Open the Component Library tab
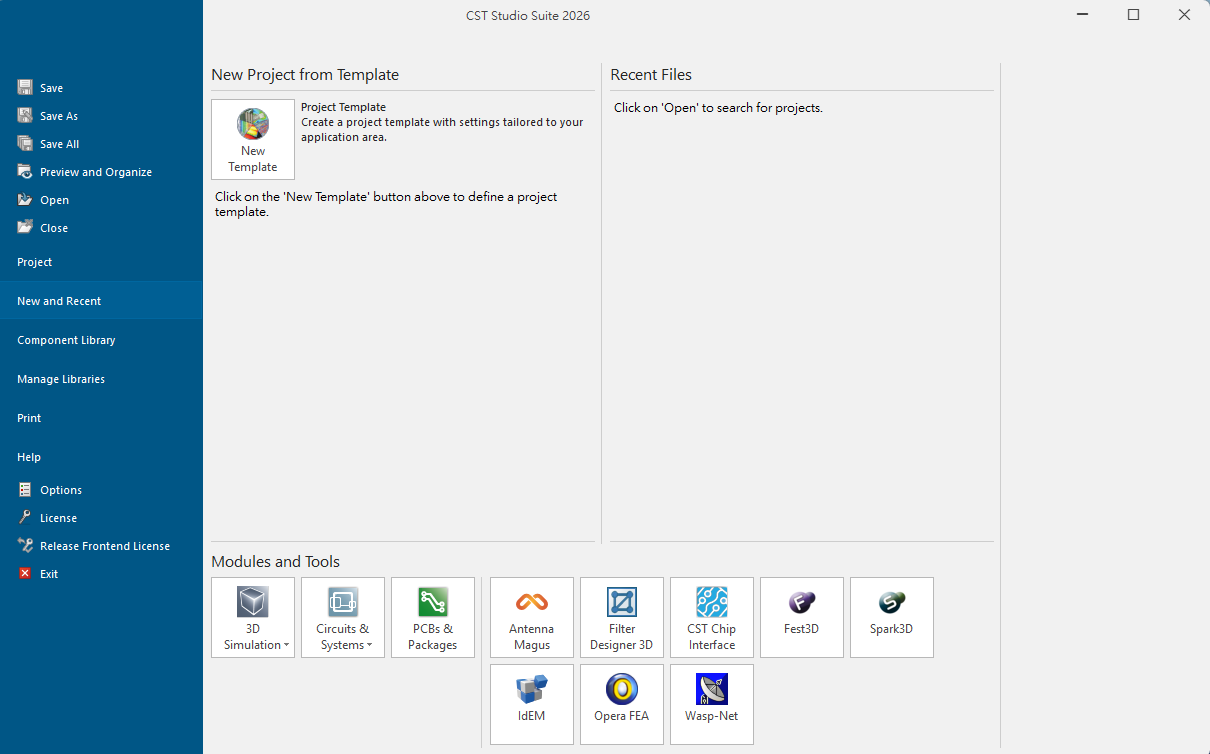1210x754 pixels. pos(101,340)
